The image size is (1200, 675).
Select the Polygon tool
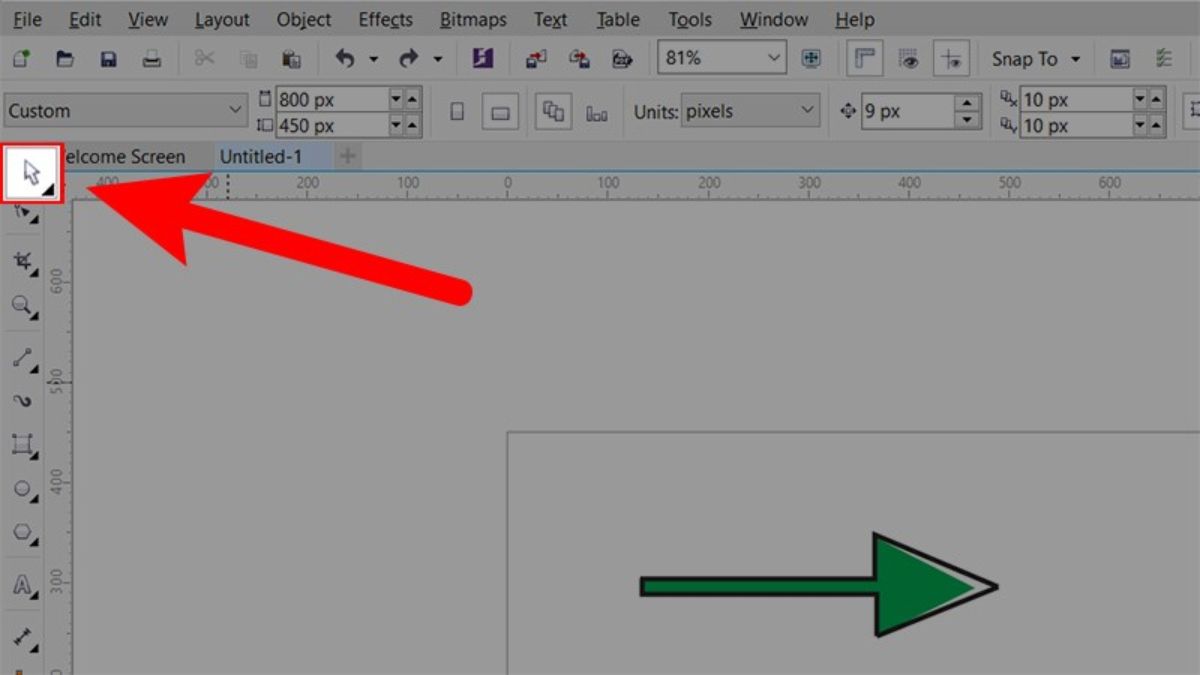(23, 534)
